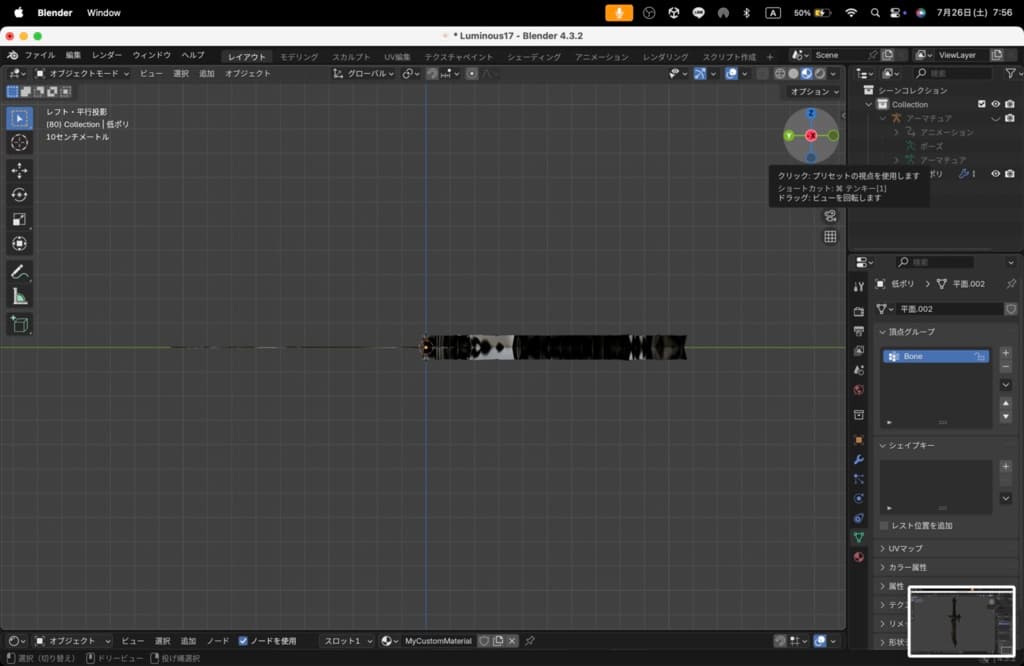Toggle the orthographic/perspective grid view icon
The width and height of the screenshot is (1024, 666).
click(830, 237)
